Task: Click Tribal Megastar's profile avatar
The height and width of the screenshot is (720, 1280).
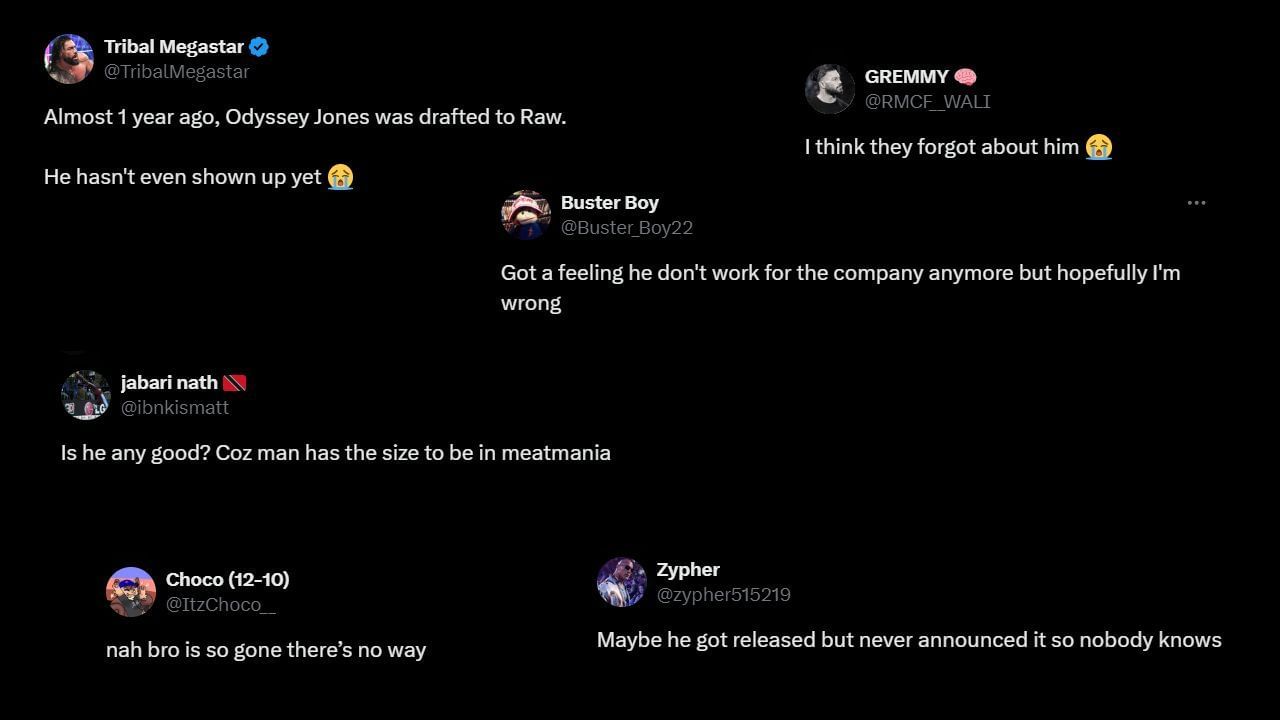Action: click(x=69, y=59)
